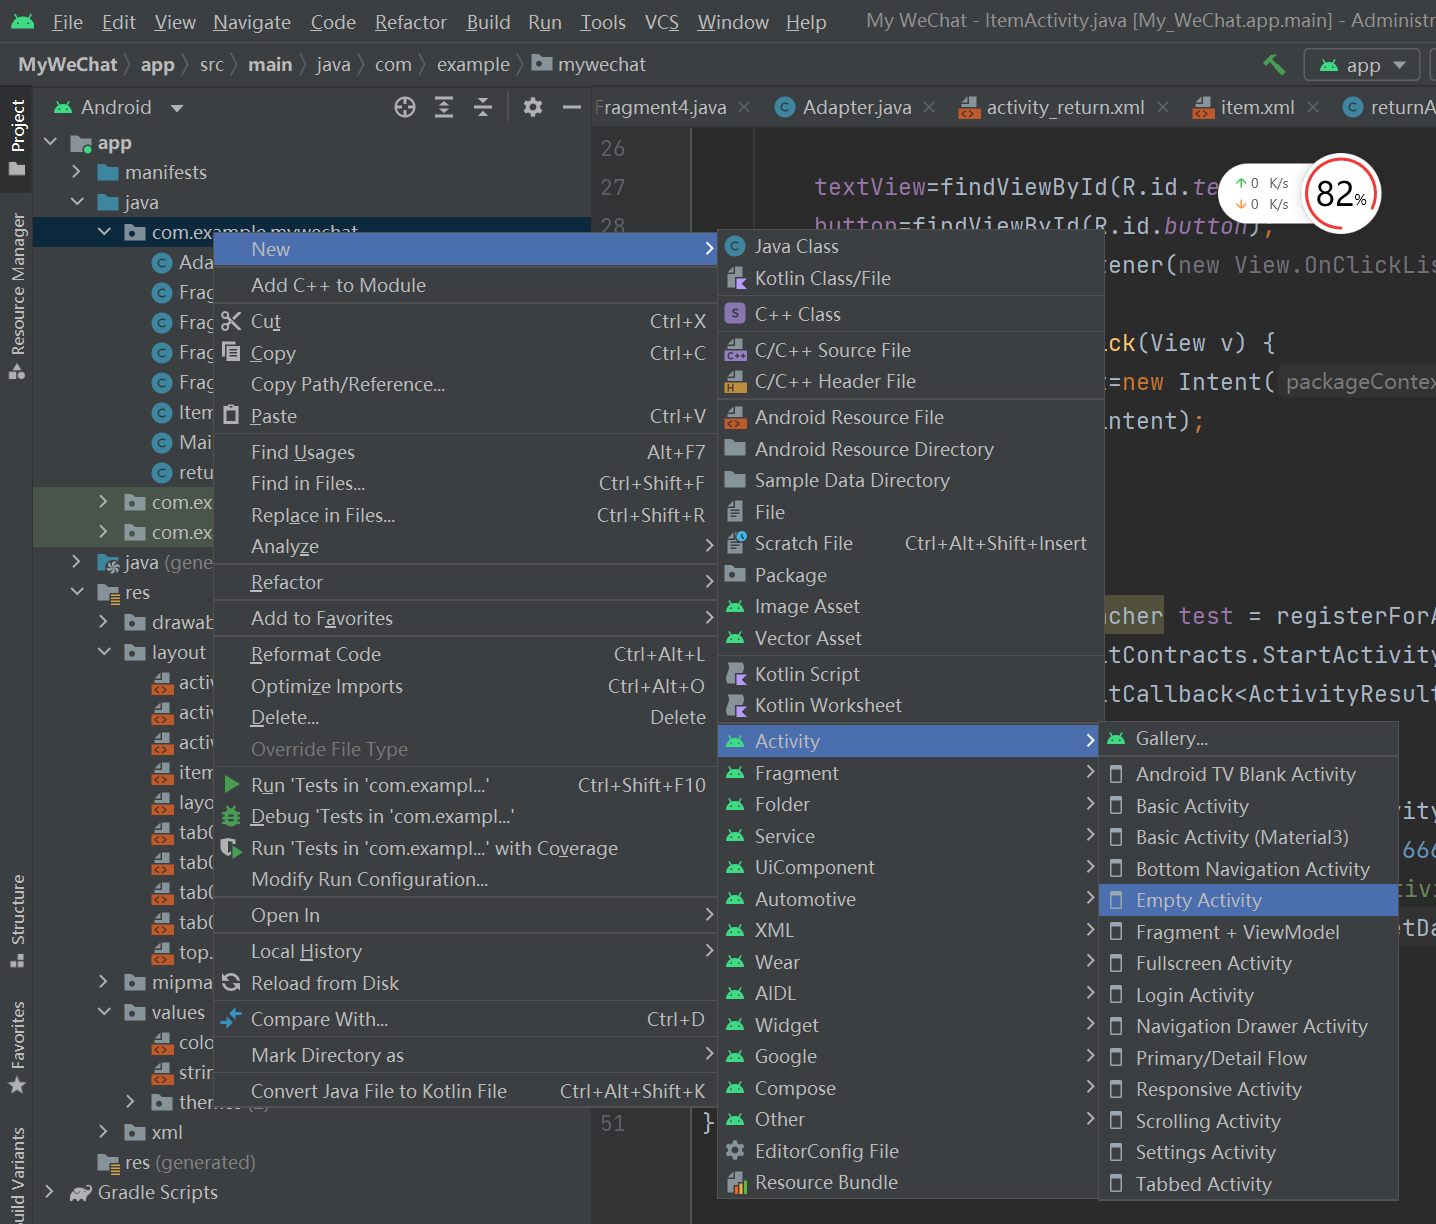Open the Service submenu
The height and width of the screenshot is (1224, 1436).
click(910, 836)
